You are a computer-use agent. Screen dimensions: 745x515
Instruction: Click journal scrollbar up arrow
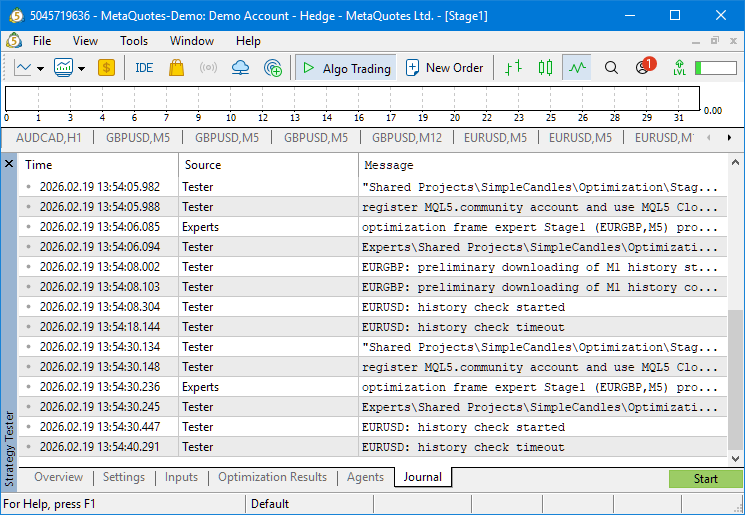point(735,162)
